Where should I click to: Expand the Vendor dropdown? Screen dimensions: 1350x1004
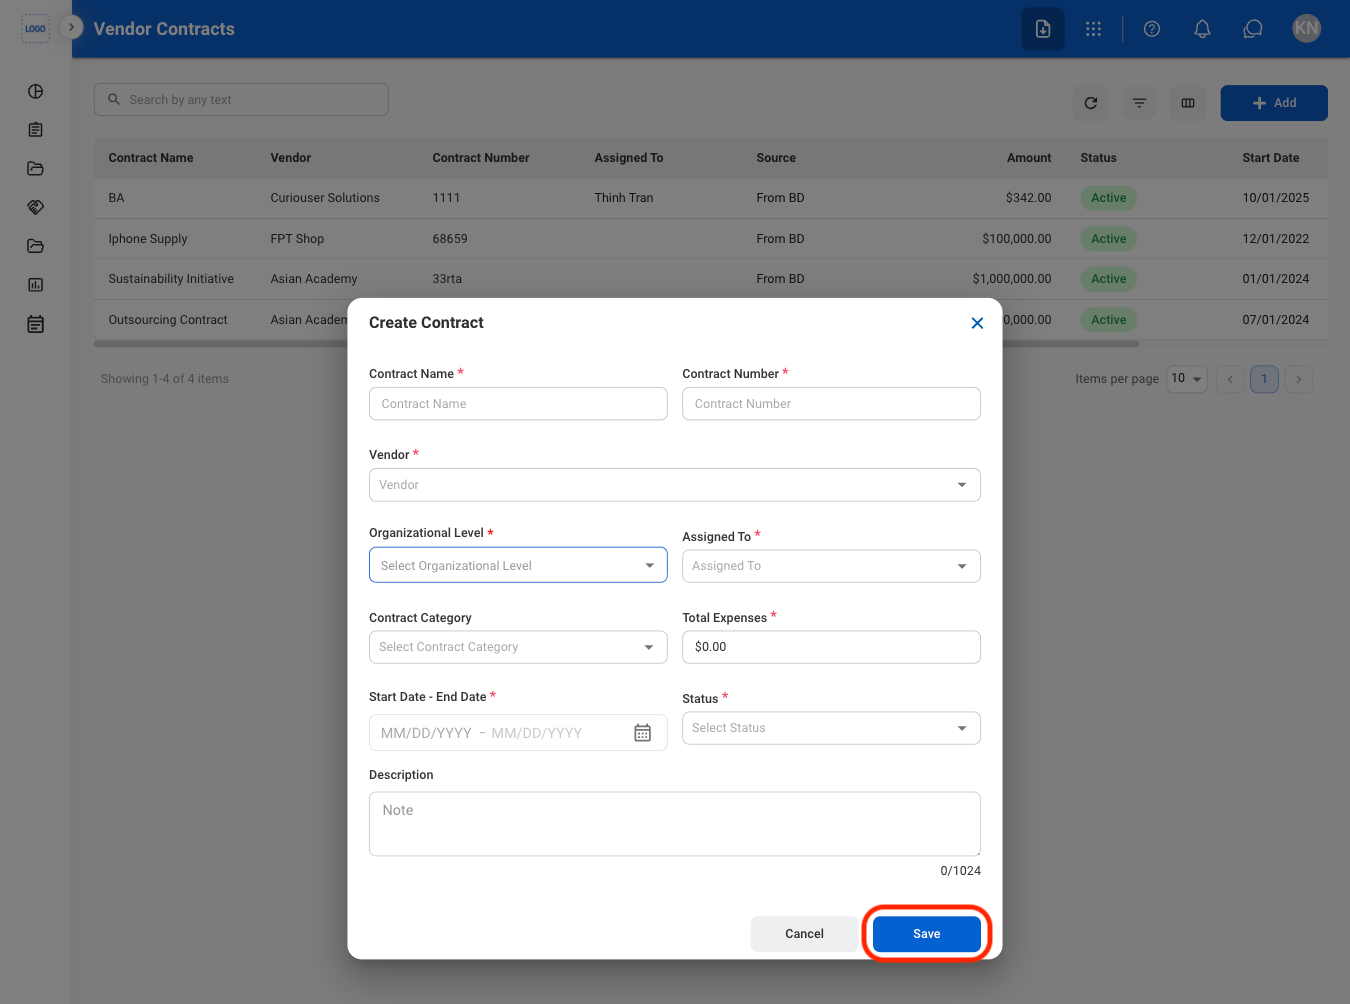[675, 485]
